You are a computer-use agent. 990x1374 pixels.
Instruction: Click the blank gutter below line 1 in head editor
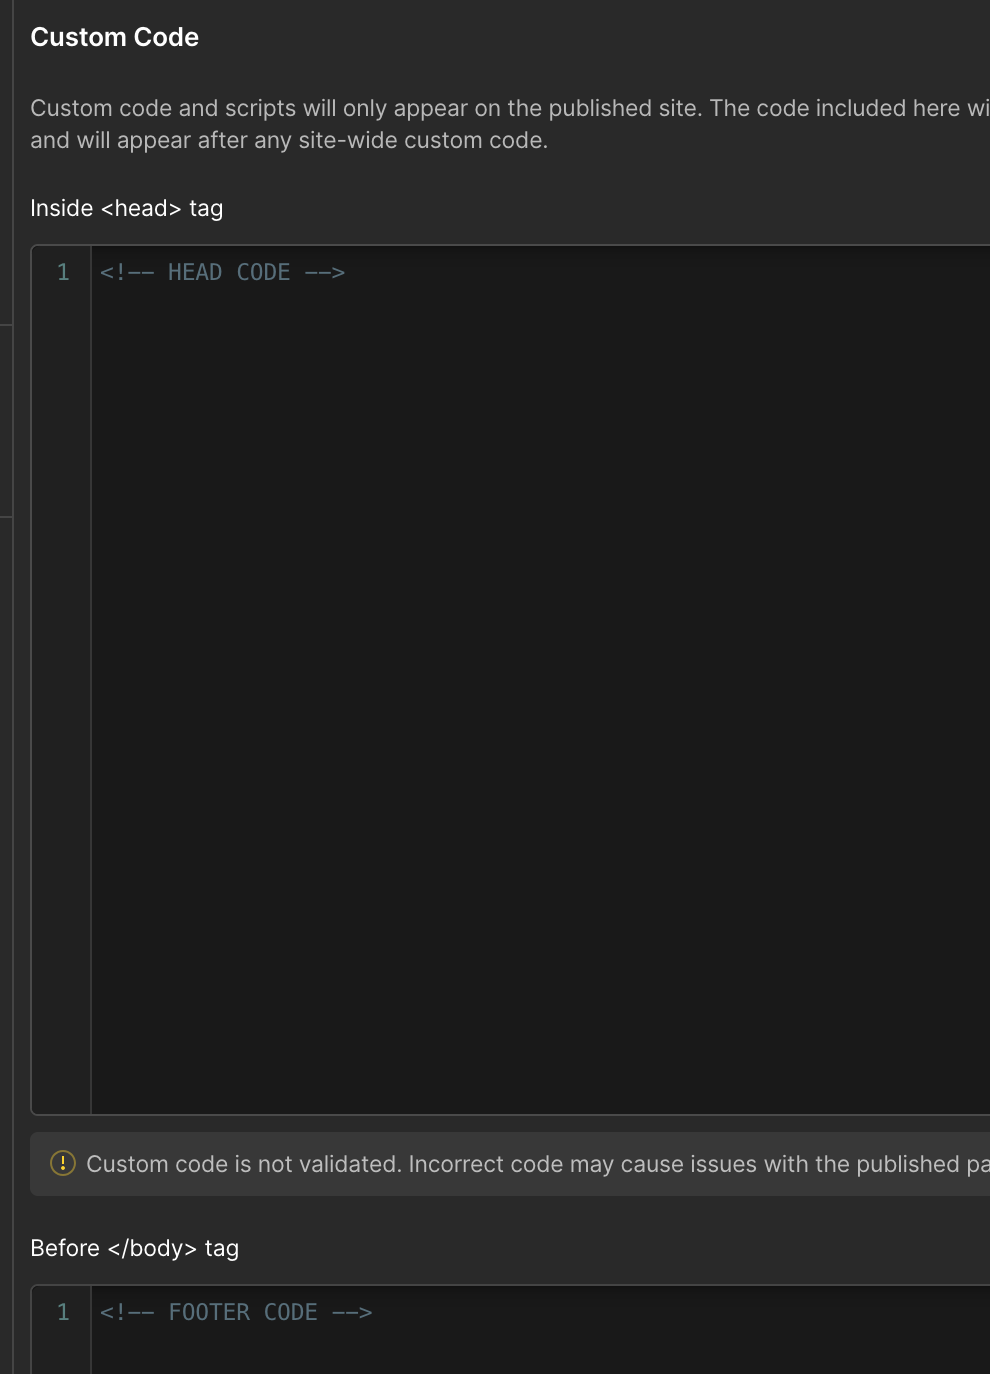(62, 700)
